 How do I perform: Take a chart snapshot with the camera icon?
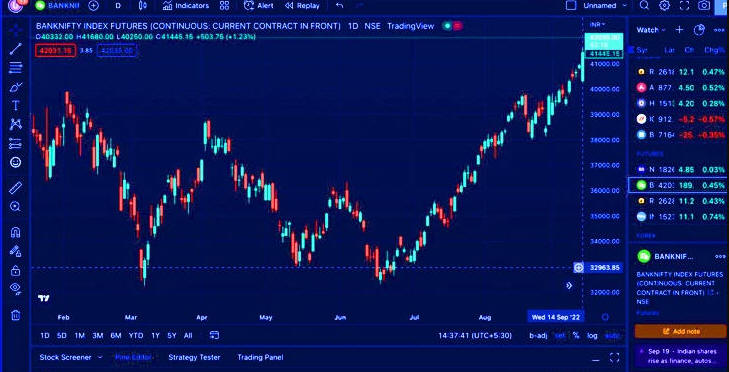point(704,6)
